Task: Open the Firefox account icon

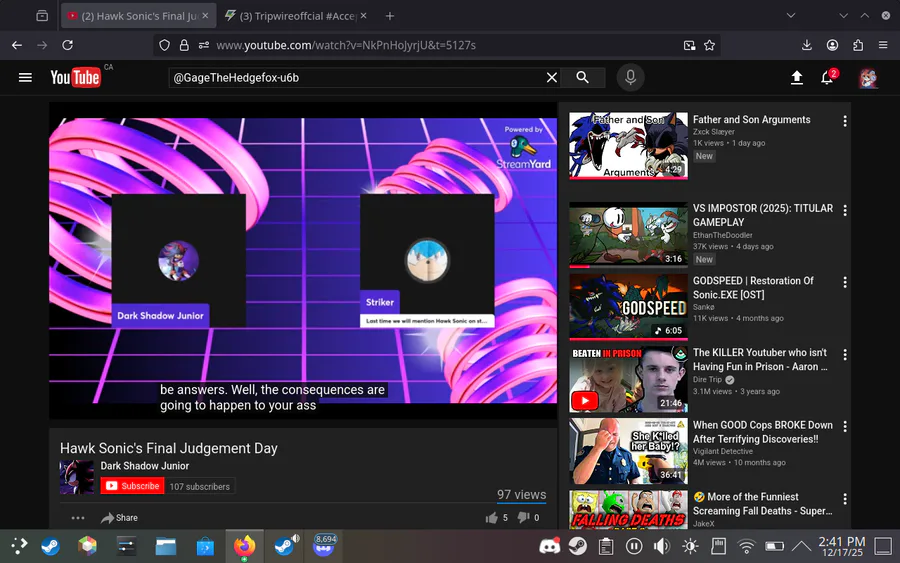Action: (x=832, y=45)
